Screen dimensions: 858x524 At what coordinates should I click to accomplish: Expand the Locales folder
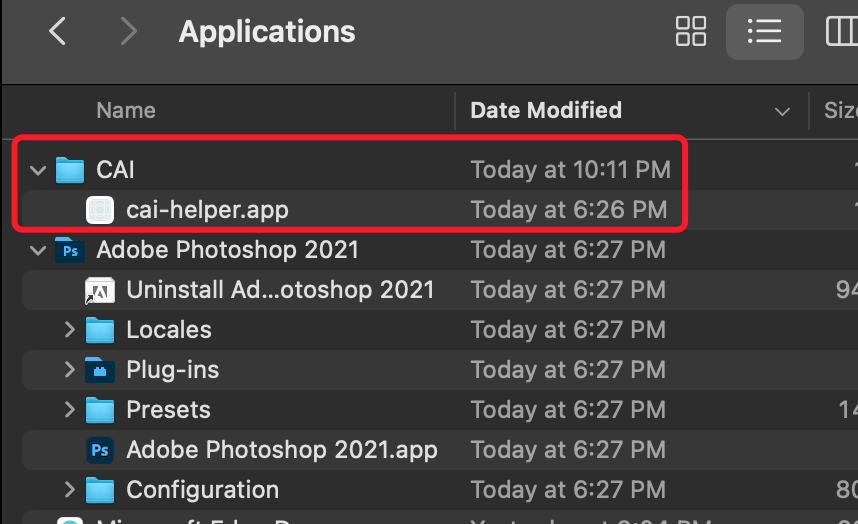pos(69,330)
